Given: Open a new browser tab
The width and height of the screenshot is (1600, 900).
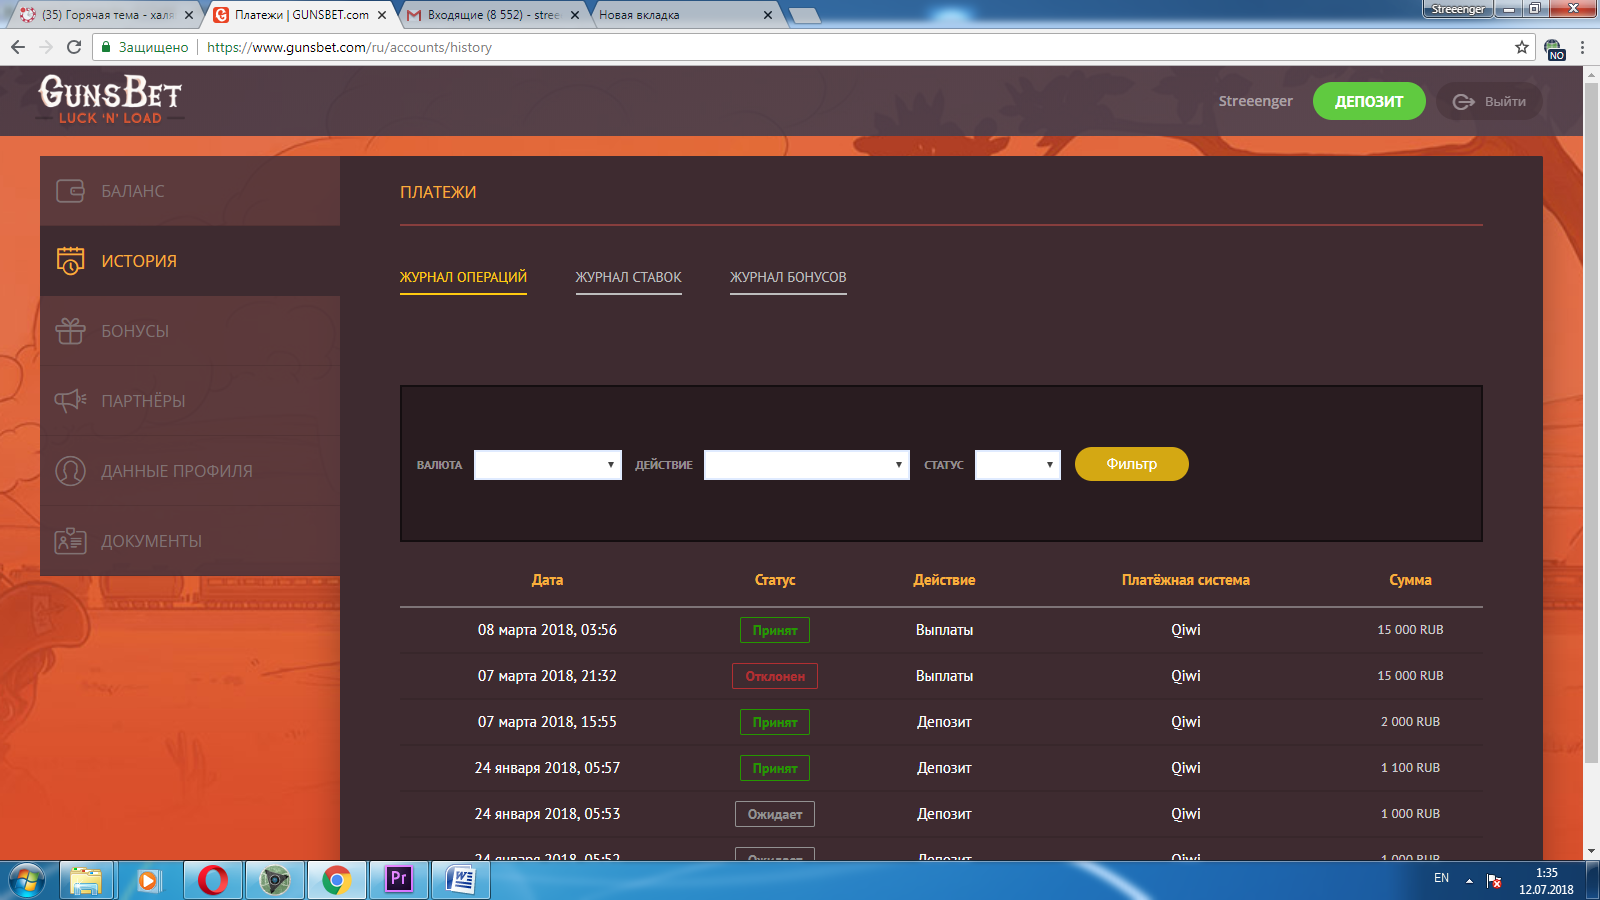Looking at the screenshot, I should 804,15.
